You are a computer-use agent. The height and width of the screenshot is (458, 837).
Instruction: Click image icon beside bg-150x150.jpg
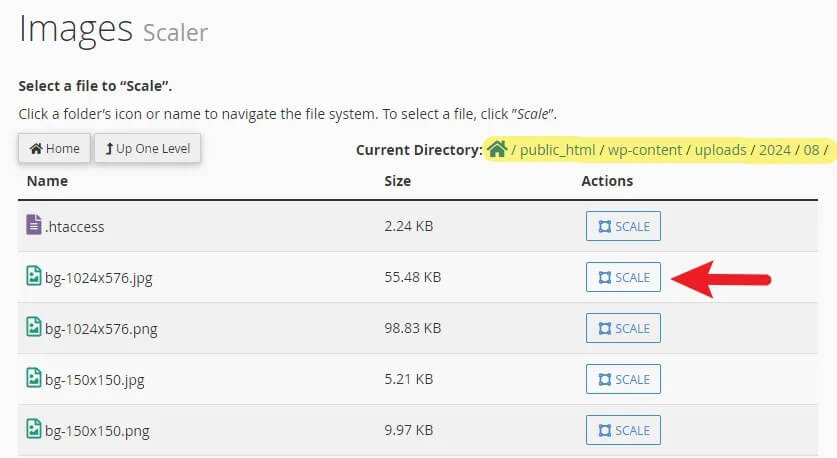click(34, 379)
